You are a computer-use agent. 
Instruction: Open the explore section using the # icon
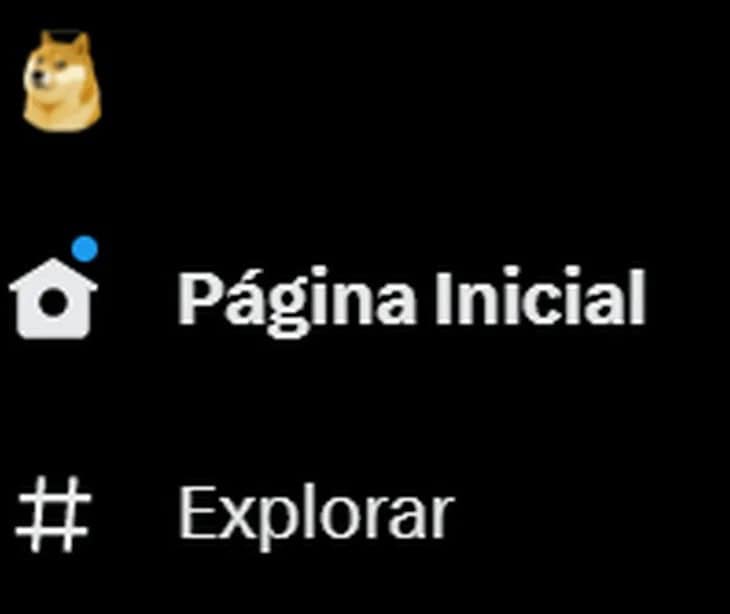point(53,514)
